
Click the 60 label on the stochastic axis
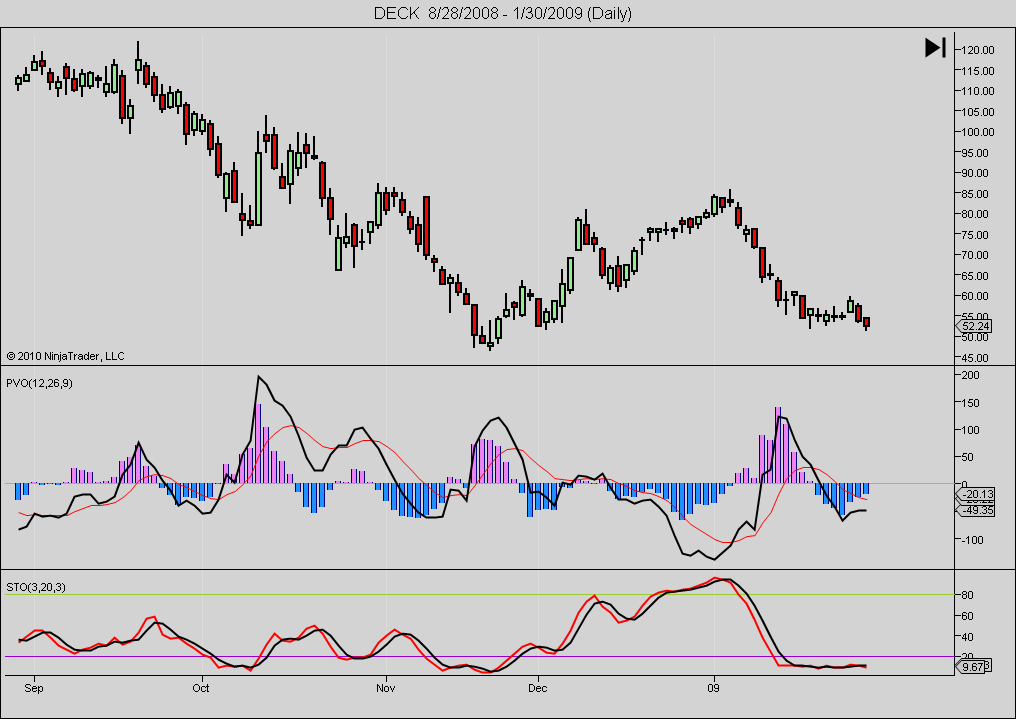pos(967,616)
